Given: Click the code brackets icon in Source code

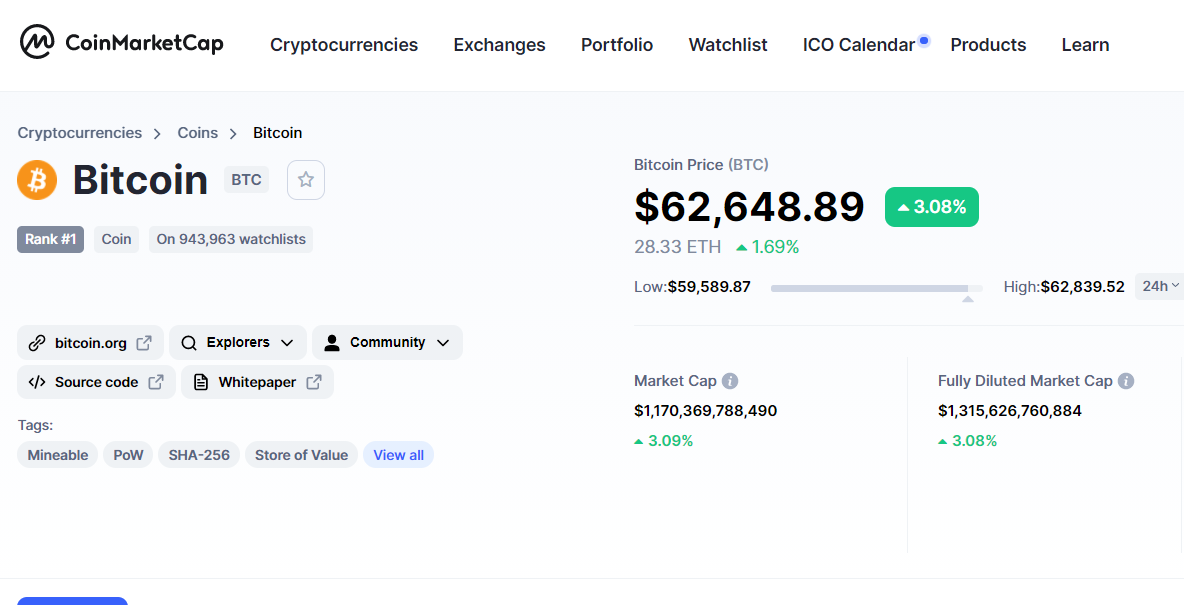Looking at the screenshot, I should point(37,382).
